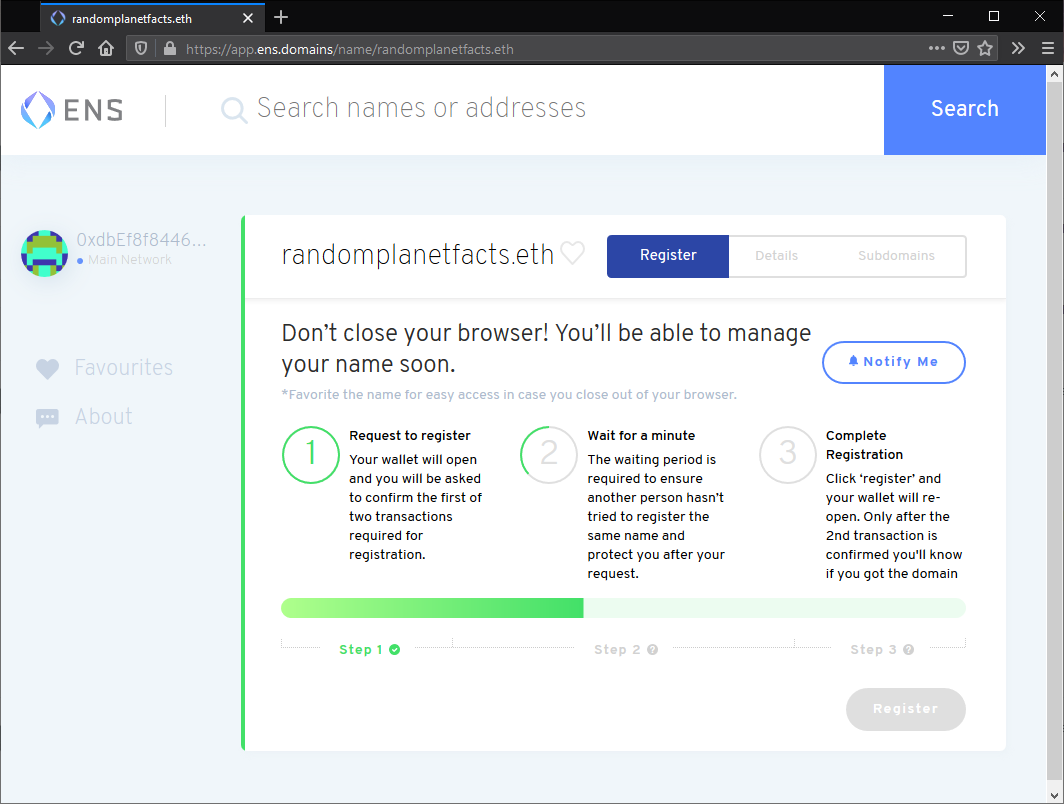
Task: Open the page actions three-dot menu
Action: [937, 48]
